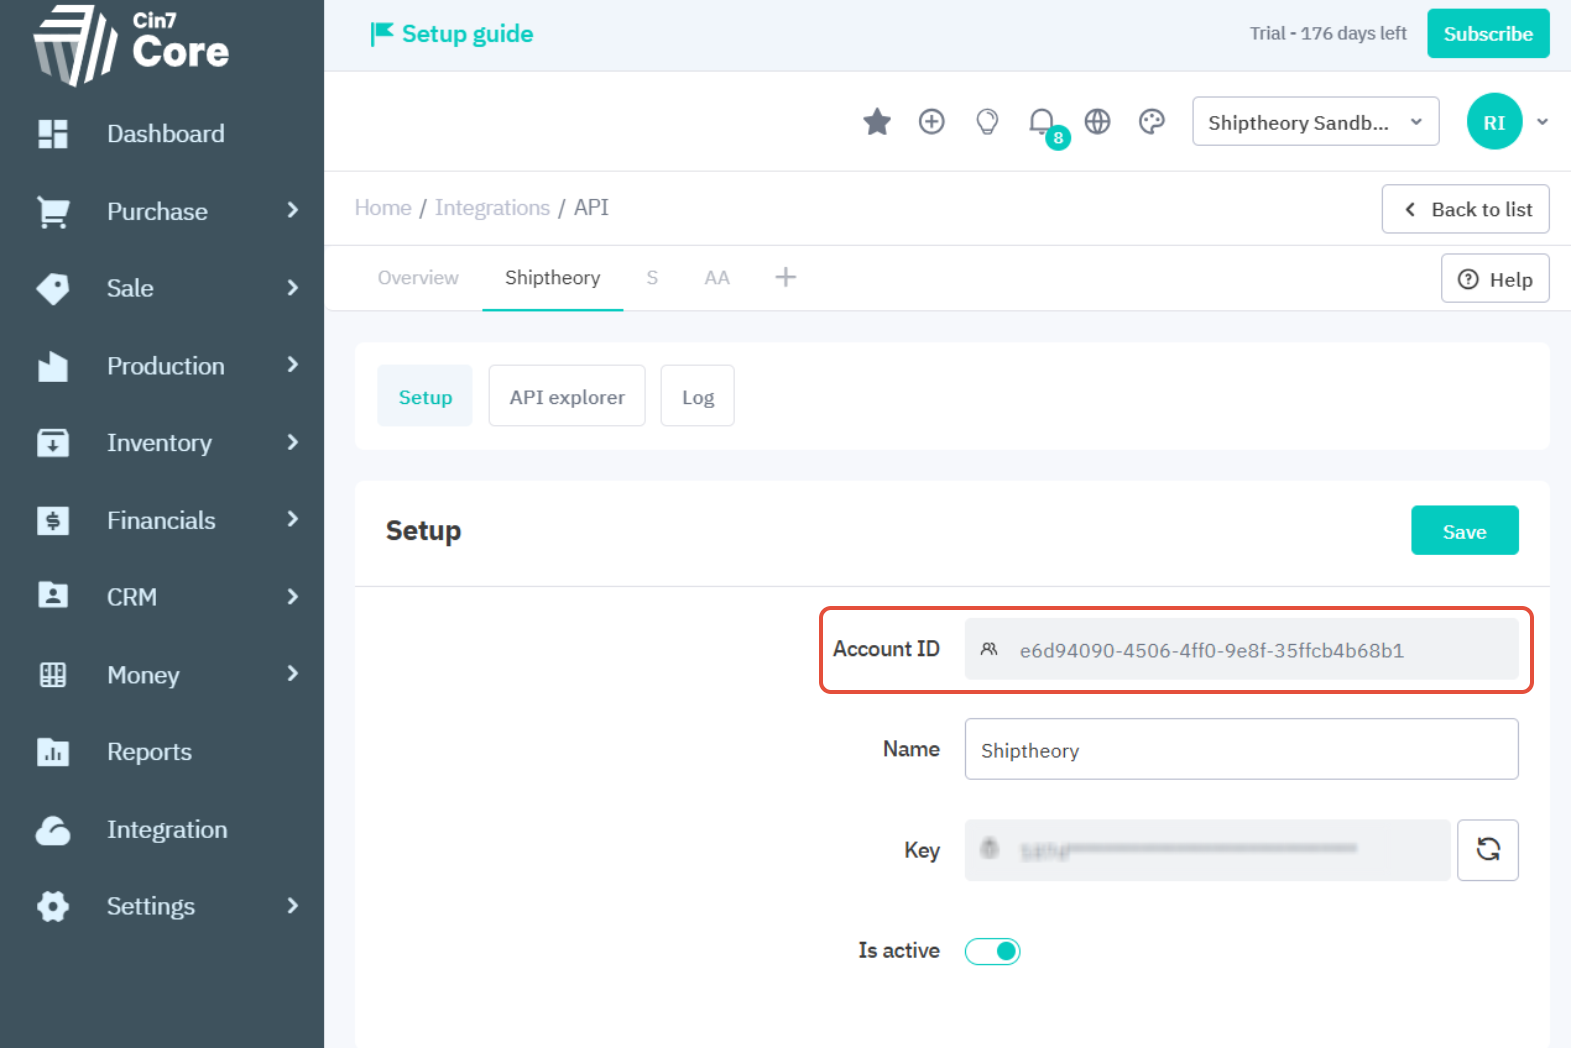Follow the Home breadcrumb link
Viewport: 1571px width, 1048px height.
(383, 208)
